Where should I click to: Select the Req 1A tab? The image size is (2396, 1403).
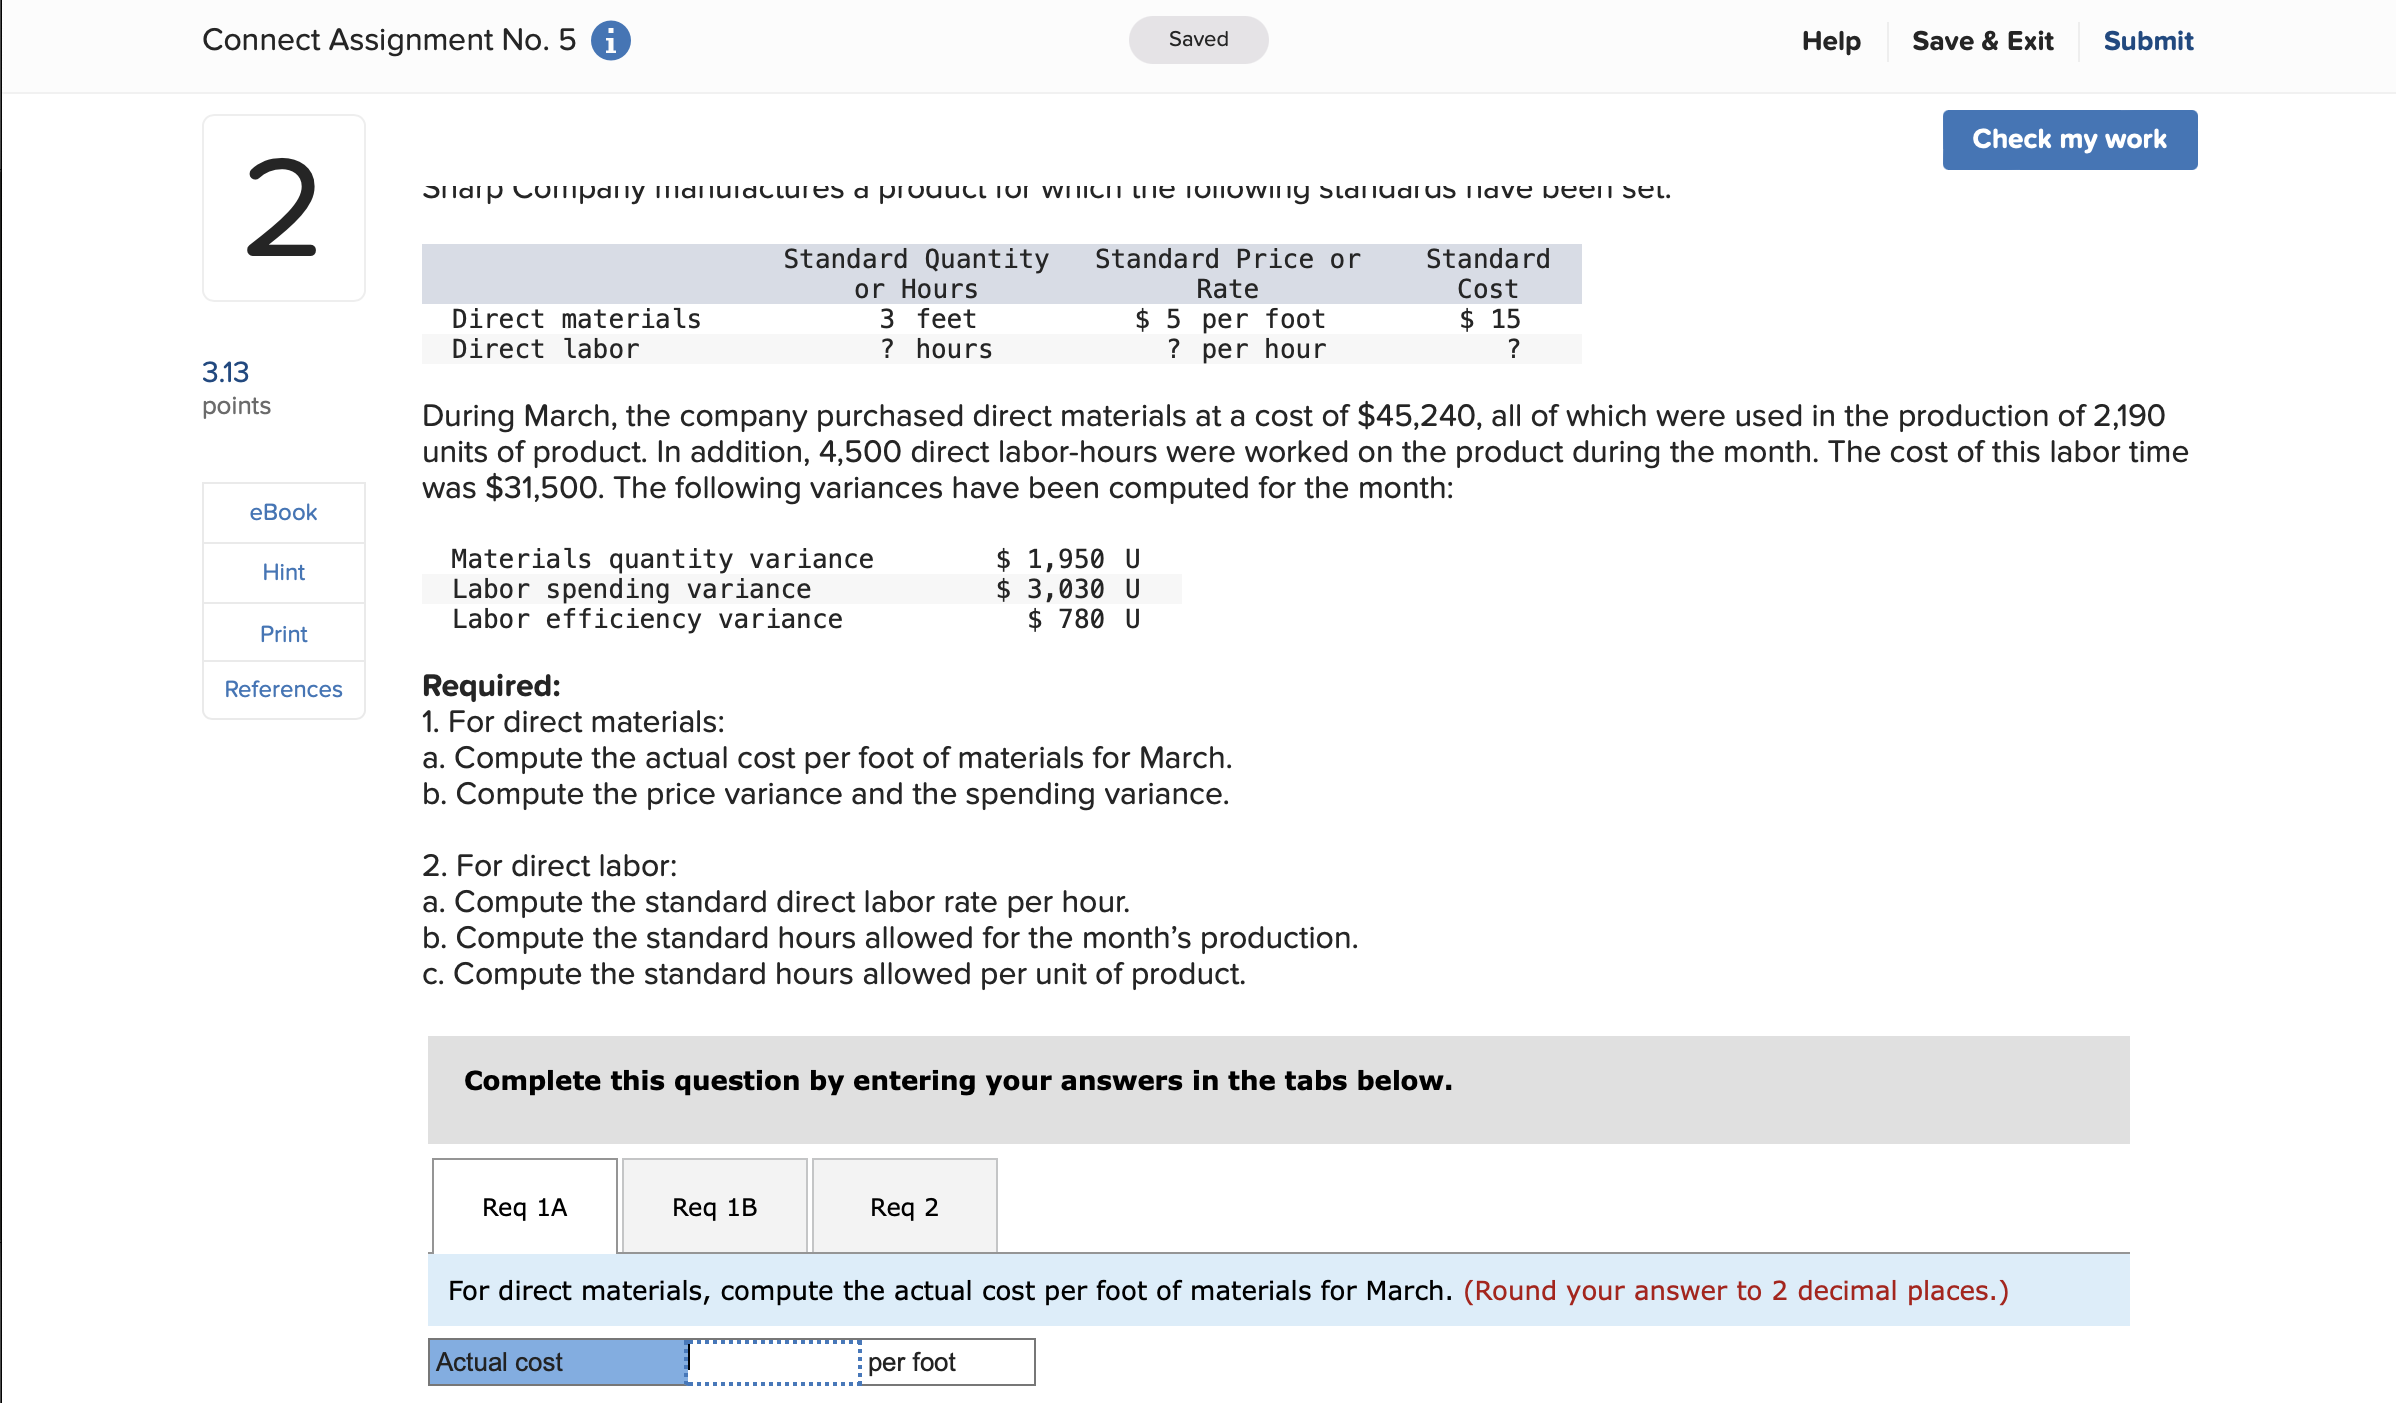click(x=523, y=1207)
